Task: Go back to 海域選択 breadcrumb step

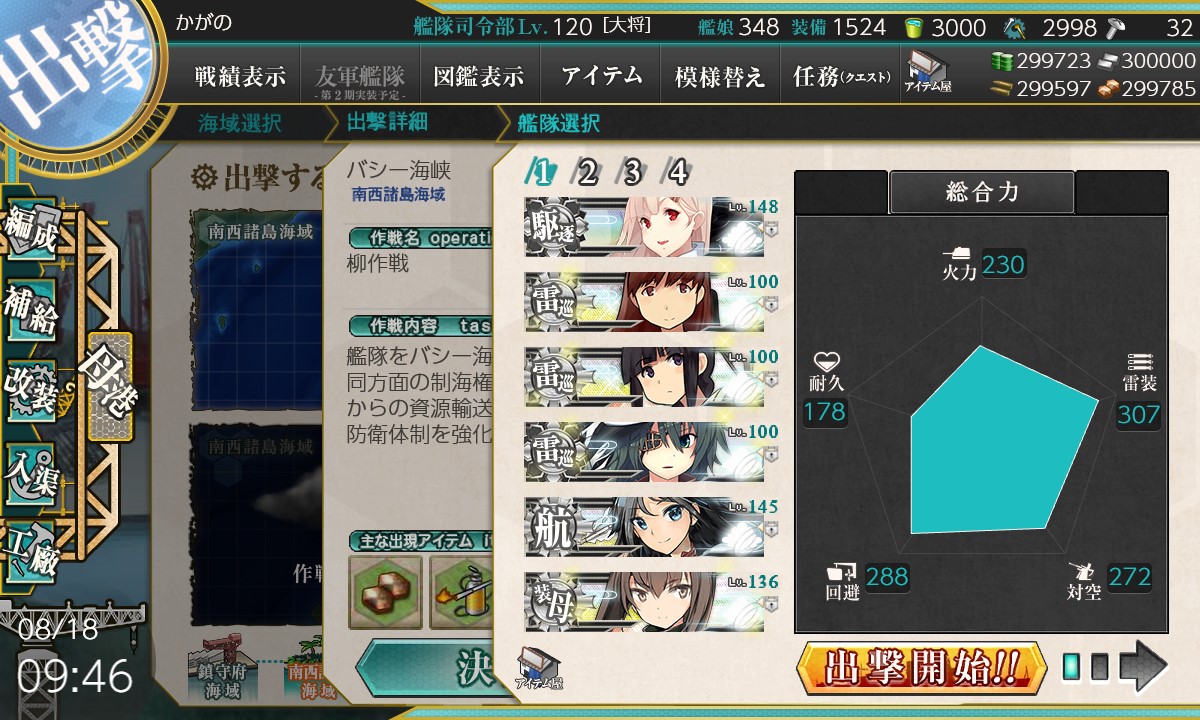Action: click(x=240, y=124)
